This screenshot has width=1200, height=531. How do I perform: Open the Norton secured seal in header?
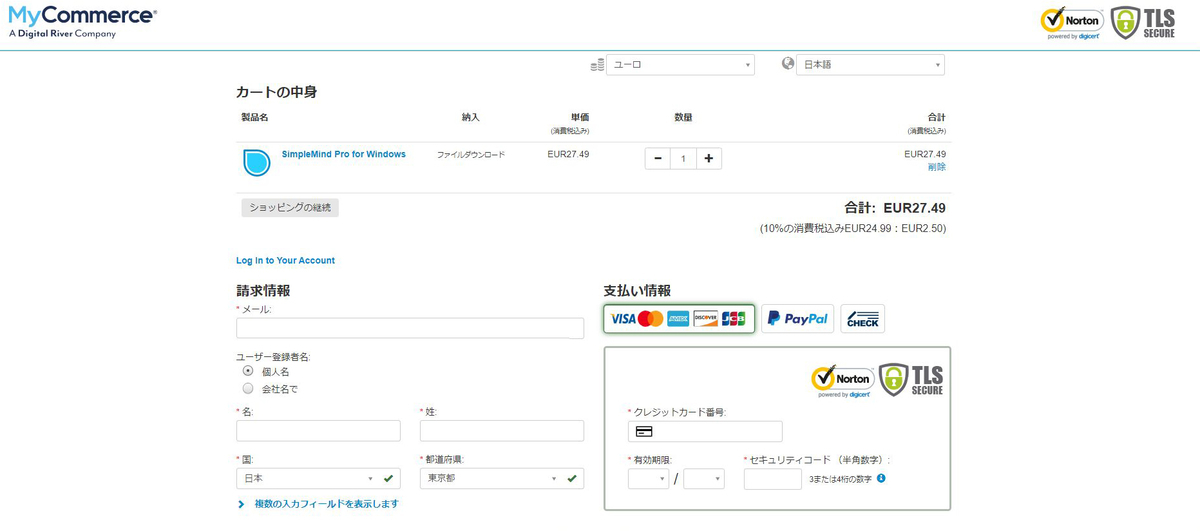[x=1071, y=22]
